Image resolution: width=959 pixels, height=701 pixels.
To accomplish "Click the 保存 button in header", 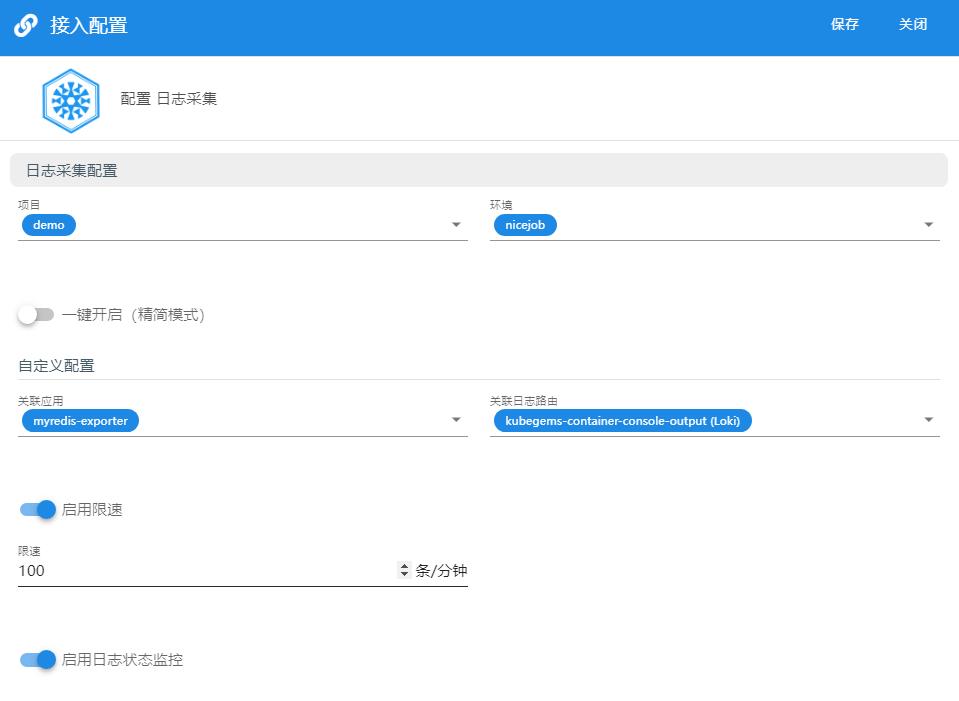I will click(845, 24).
